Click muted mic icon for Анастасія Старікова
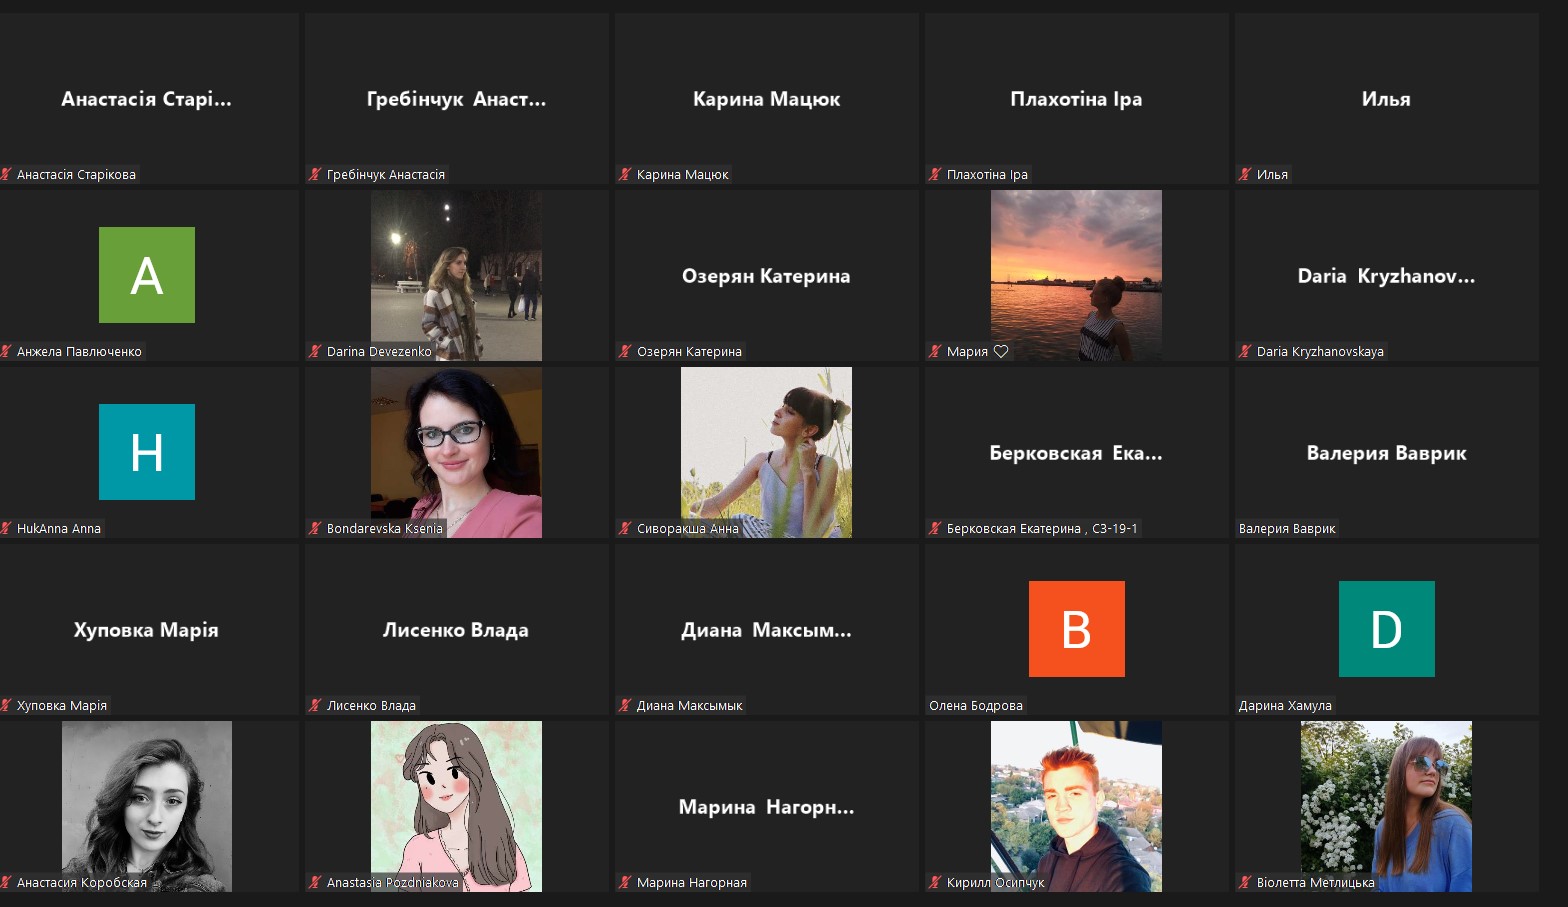This screenshot has height=907, width=1568. coord(6,174)
